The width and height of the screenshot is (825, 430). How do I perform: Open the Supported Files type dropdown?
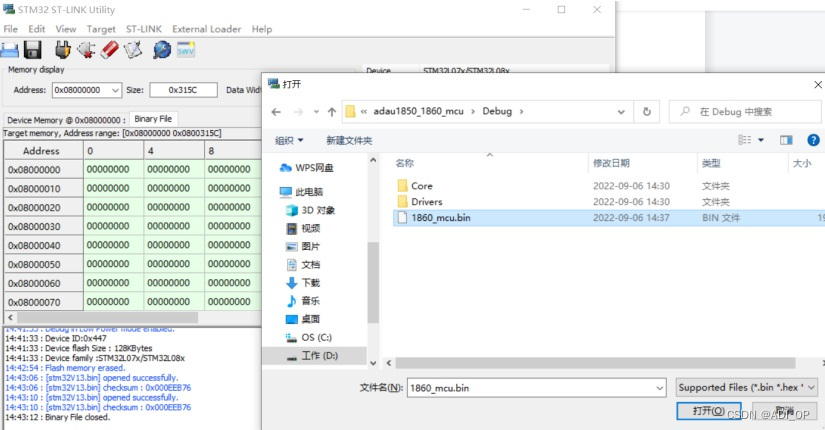point(747,388)
